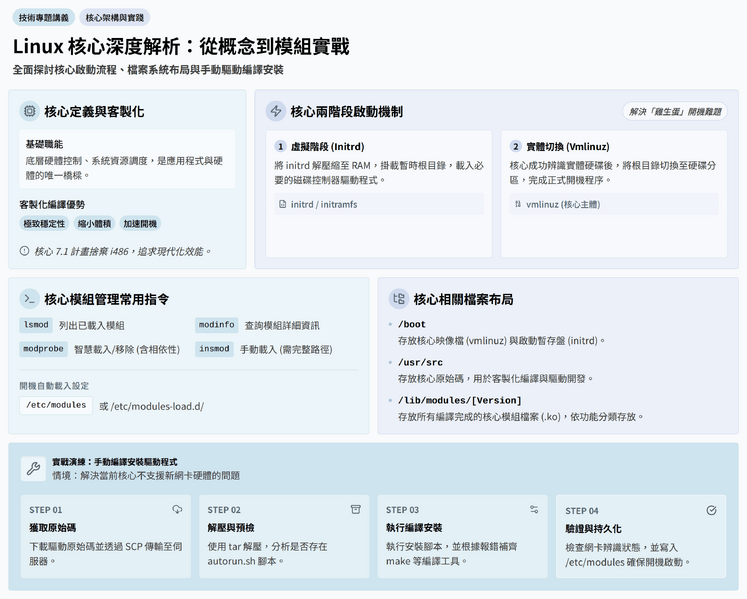The image size is (747, 599).
Task: Click the /usr/src directory entry
Action: pos(420,363)
